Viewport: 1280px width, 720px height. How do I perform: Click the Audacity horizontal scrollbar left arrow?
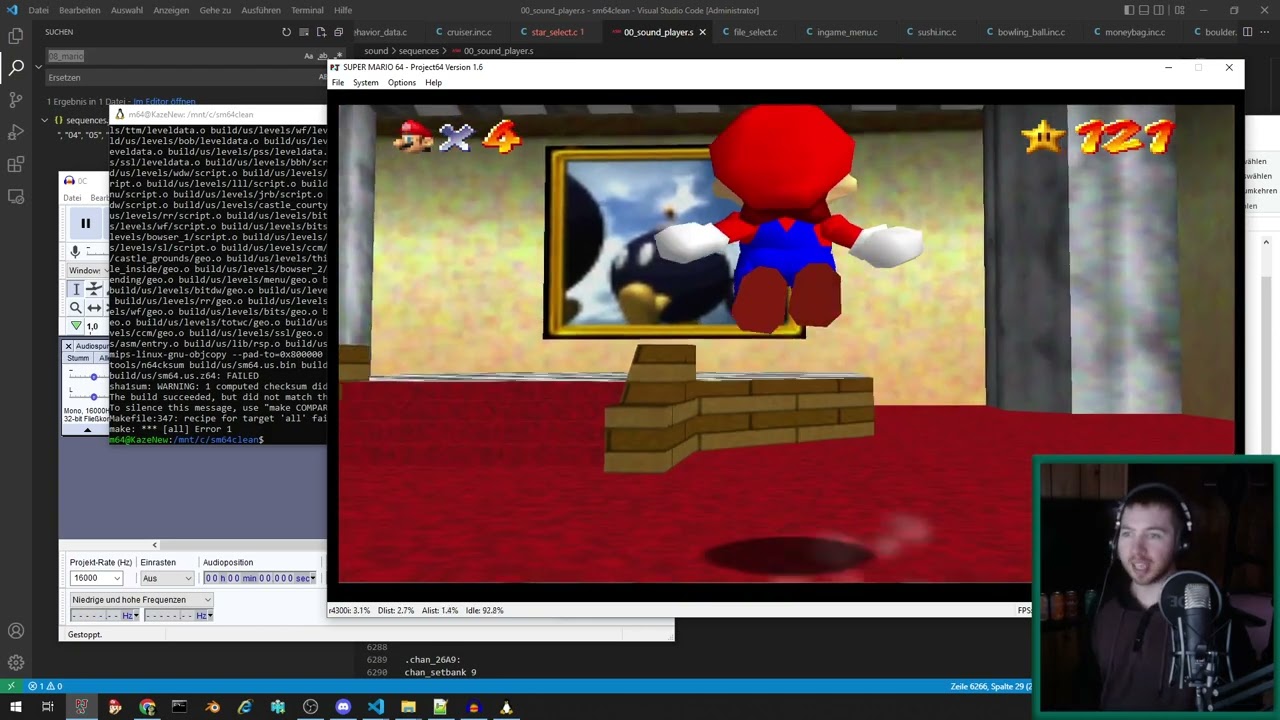coord(154,545)
